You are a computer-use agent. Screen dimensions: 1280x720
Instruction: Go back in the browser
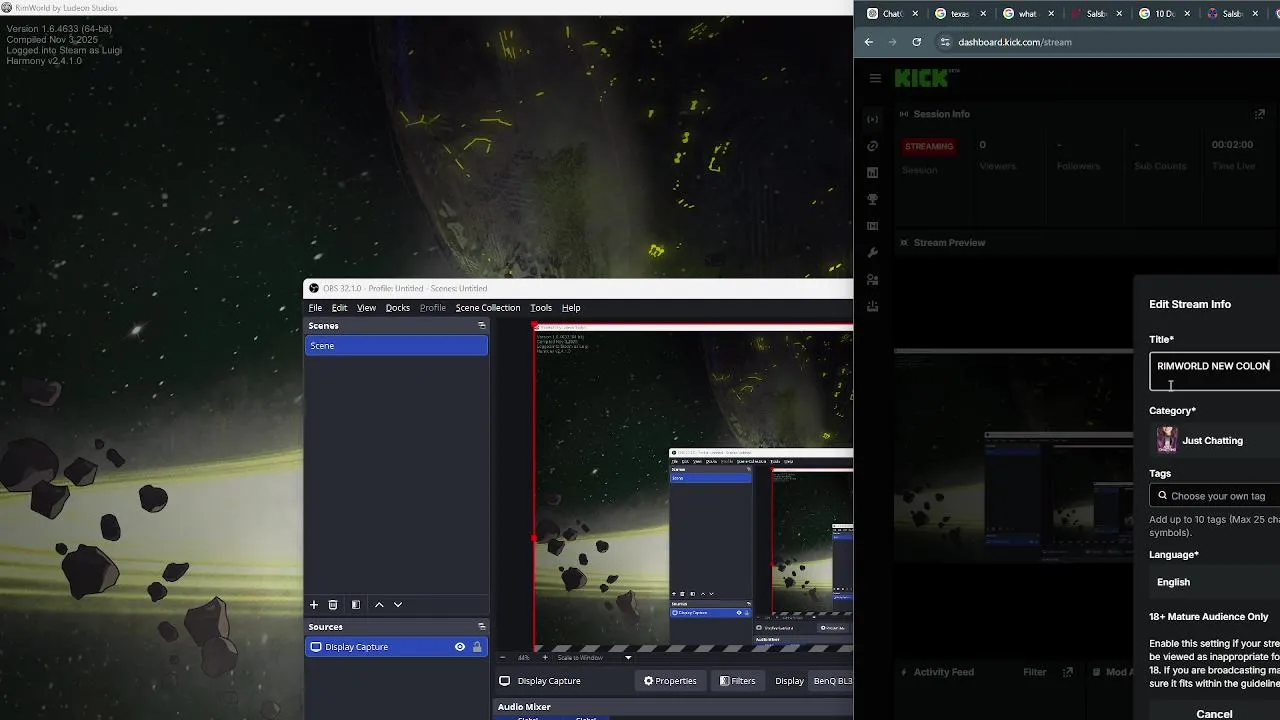tap(868, 42)
